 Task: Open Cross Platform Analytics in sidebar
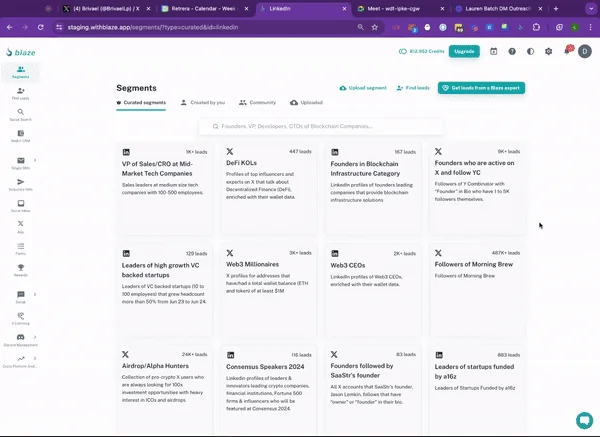pos(21,361)
